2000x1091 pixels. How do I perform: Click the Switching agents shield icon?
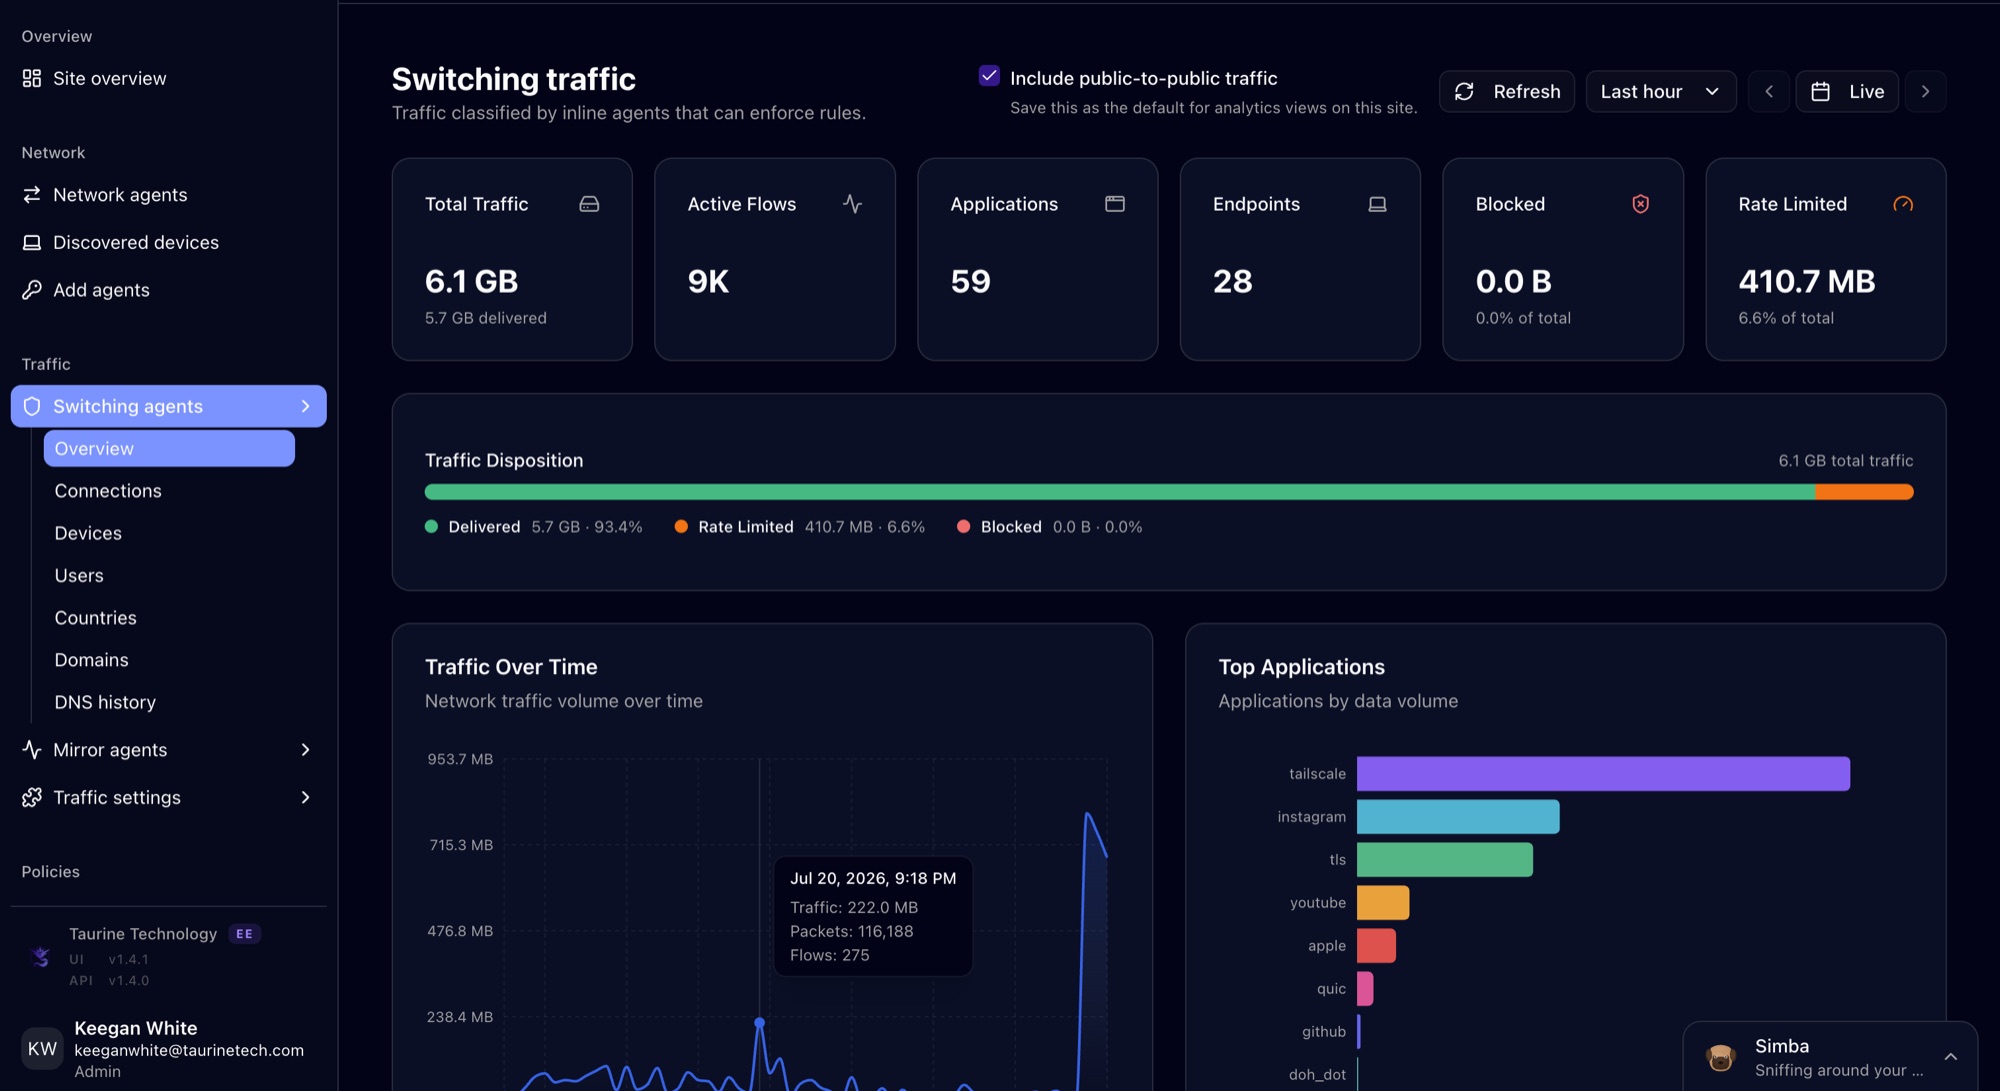pyautogui.click(x=32, y=406)
